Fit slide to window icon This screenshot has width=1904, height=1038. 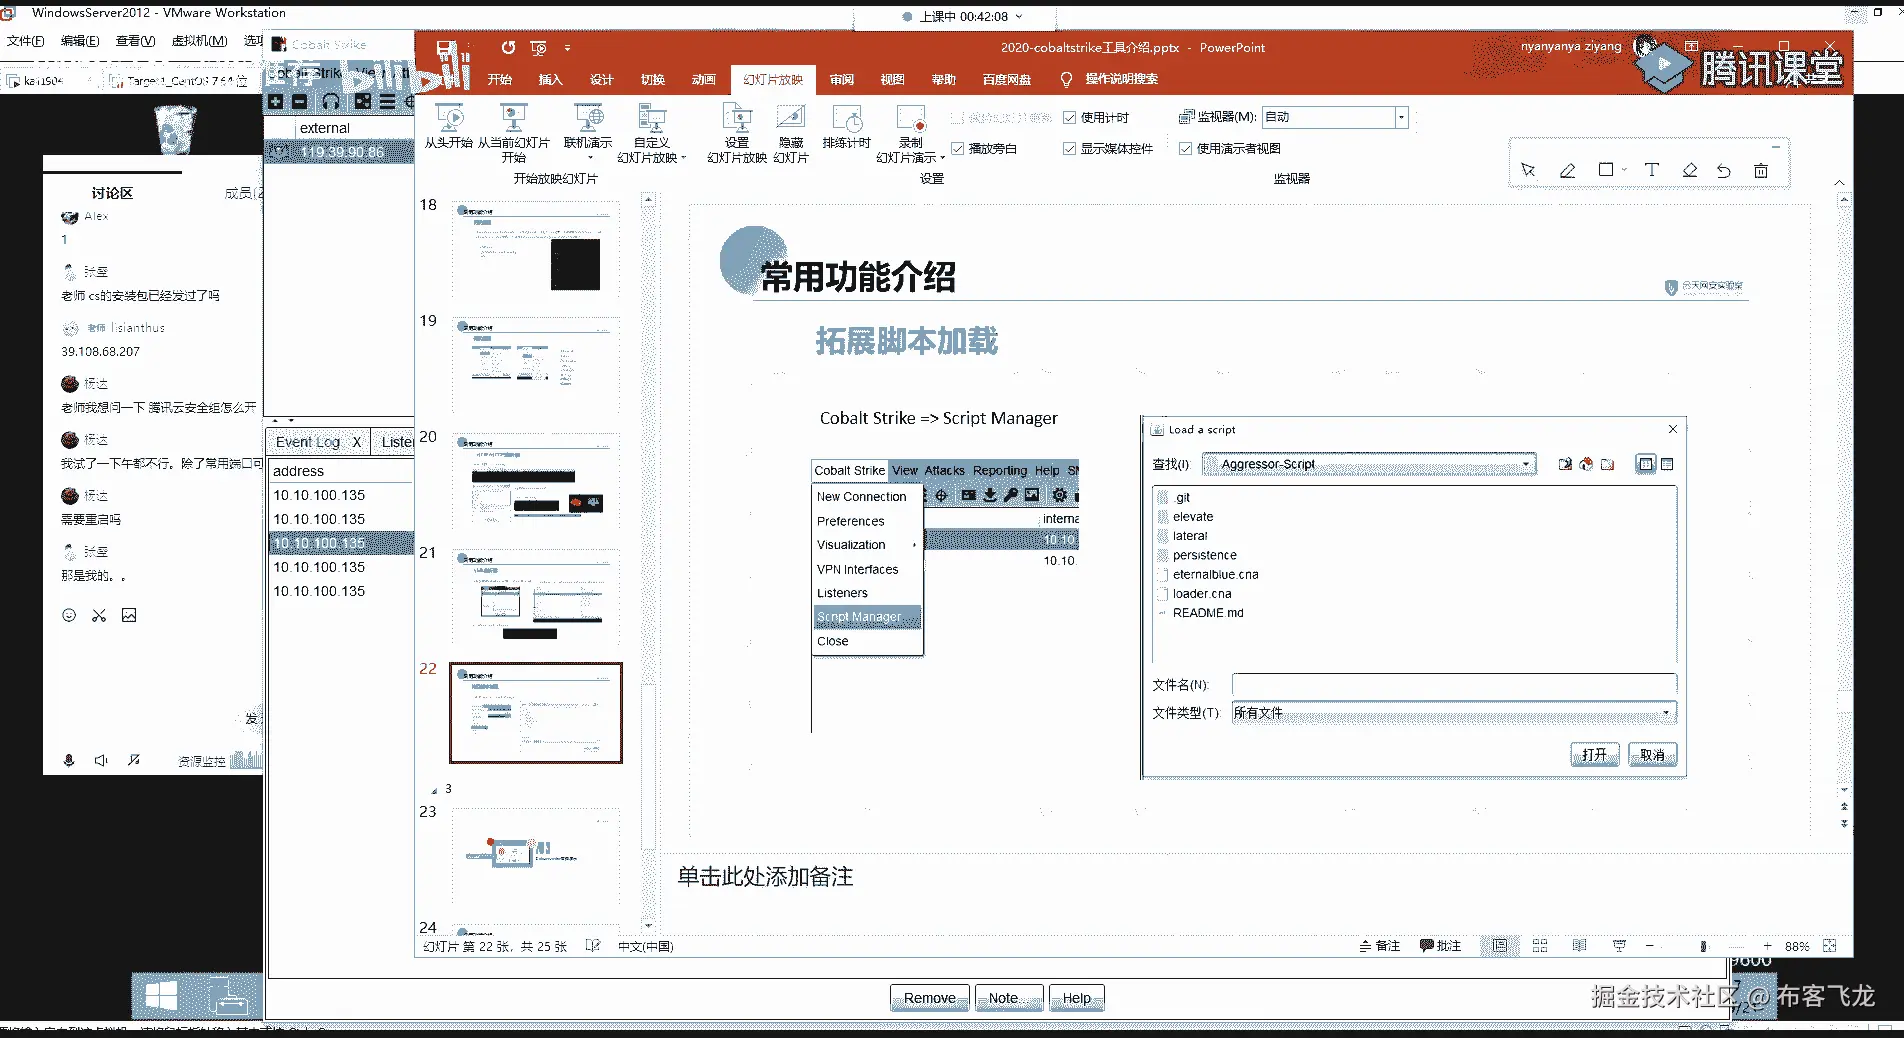point(1830,946)
